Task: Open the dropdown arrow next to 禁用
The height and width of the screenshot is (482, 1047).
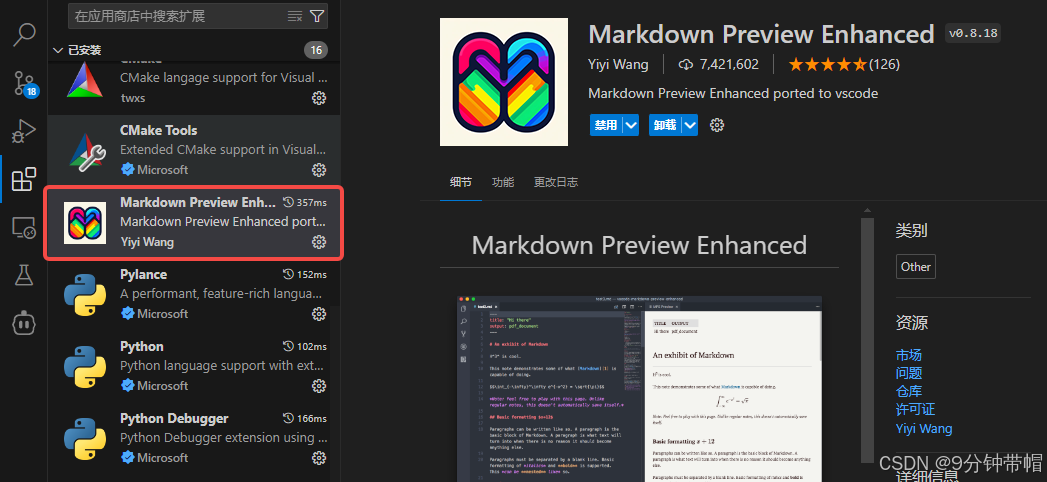Action: point(631,125)
